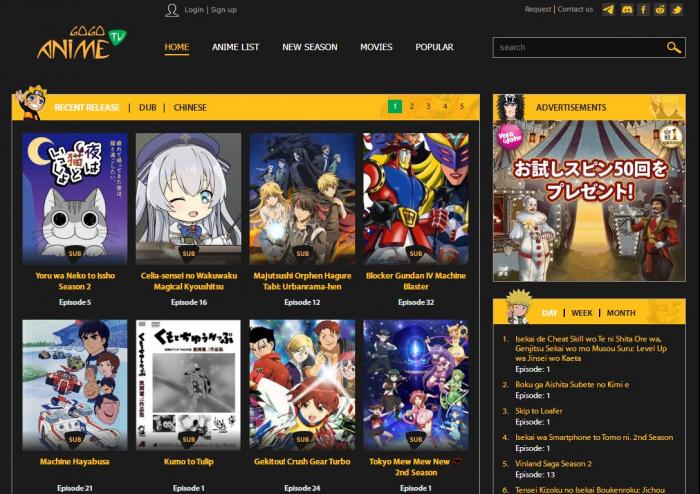
Task: Click the user profile icon beside Login
Action: point(172,10)
